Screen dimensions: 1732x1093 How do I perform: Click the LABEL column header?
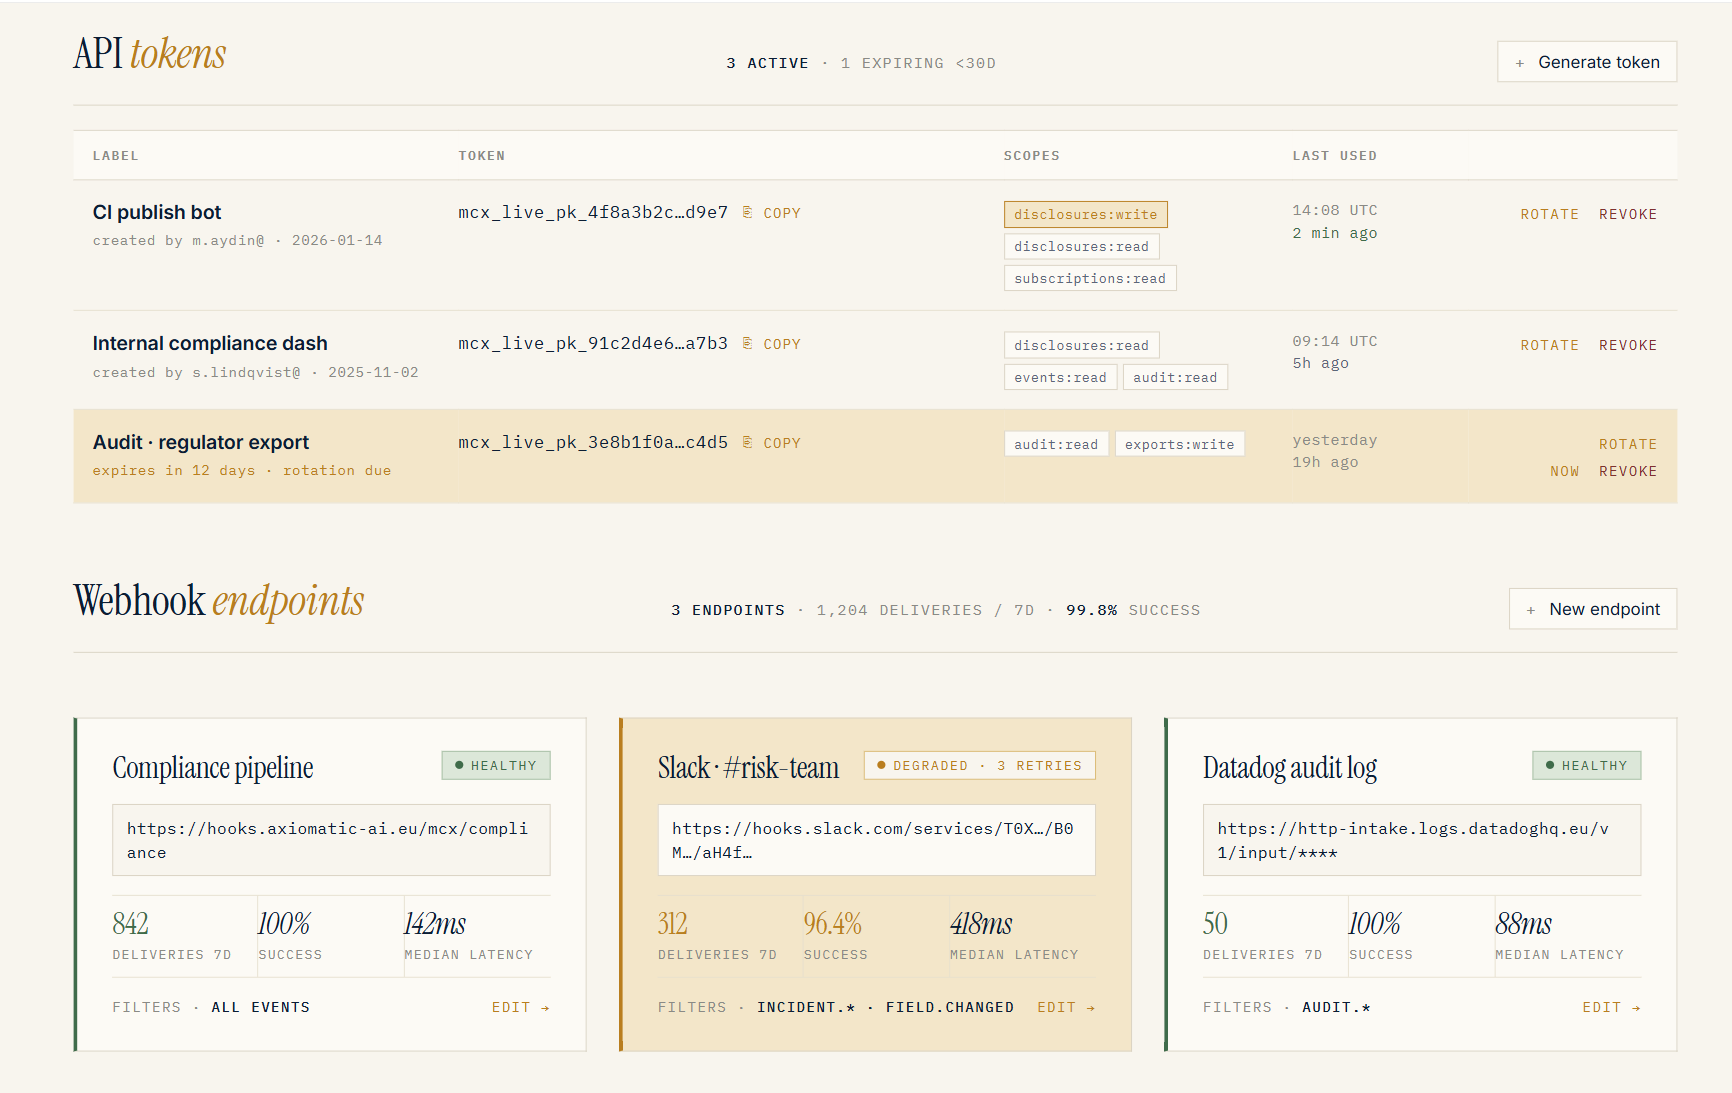116,155
